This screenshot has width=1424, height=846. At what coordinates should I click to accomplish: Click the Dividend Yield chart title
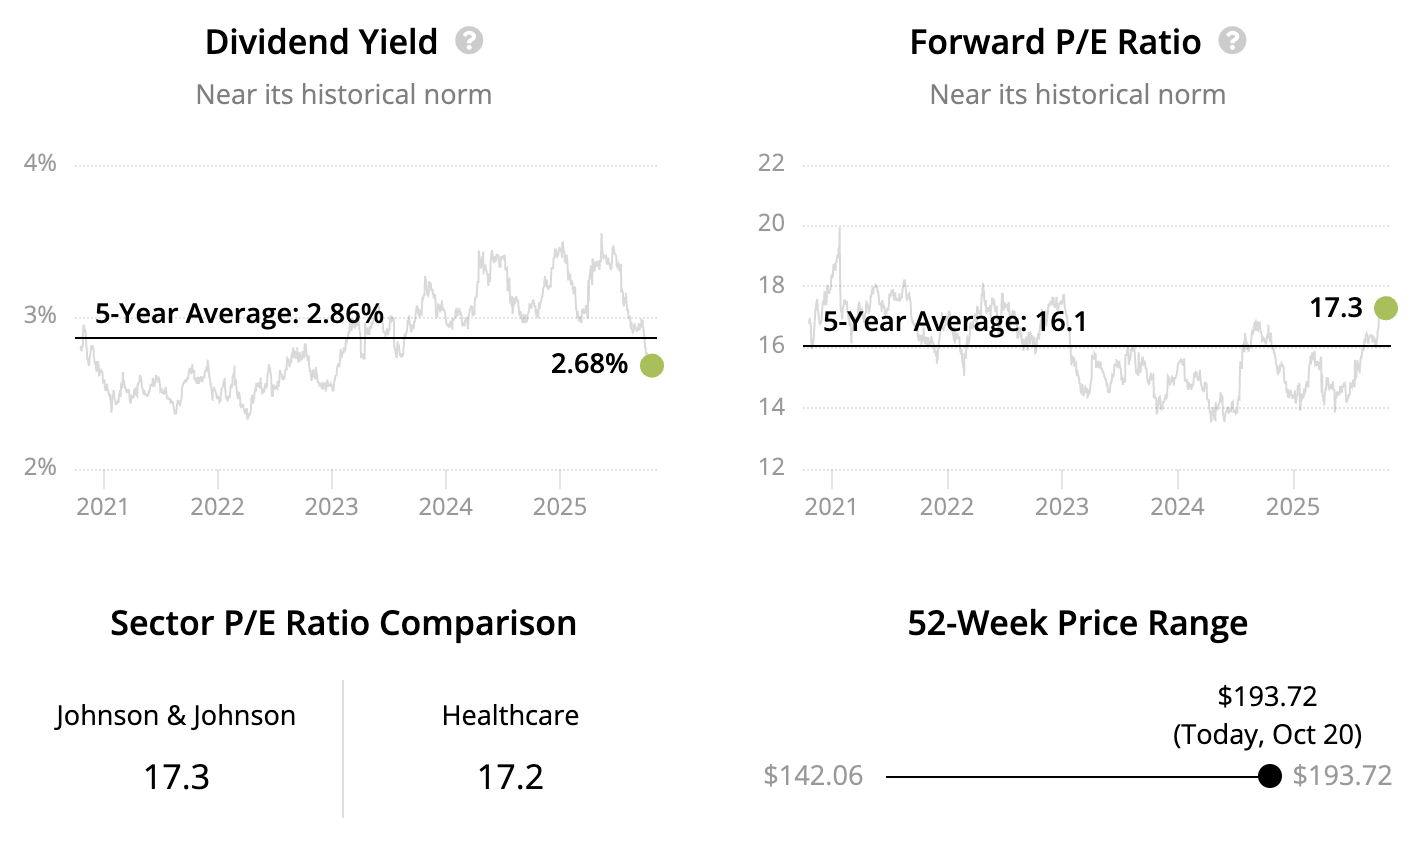321,42
